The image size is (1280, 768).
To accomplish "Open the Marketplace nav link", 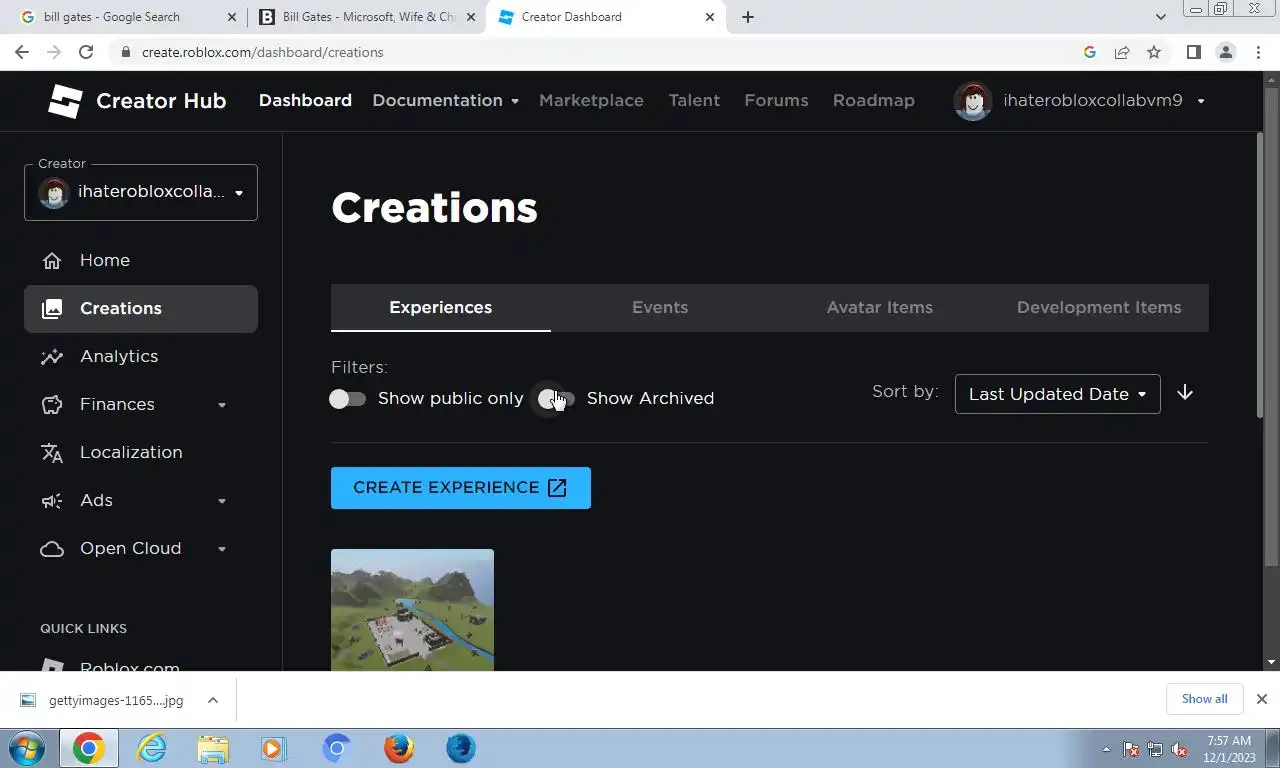I will point(591,101).
